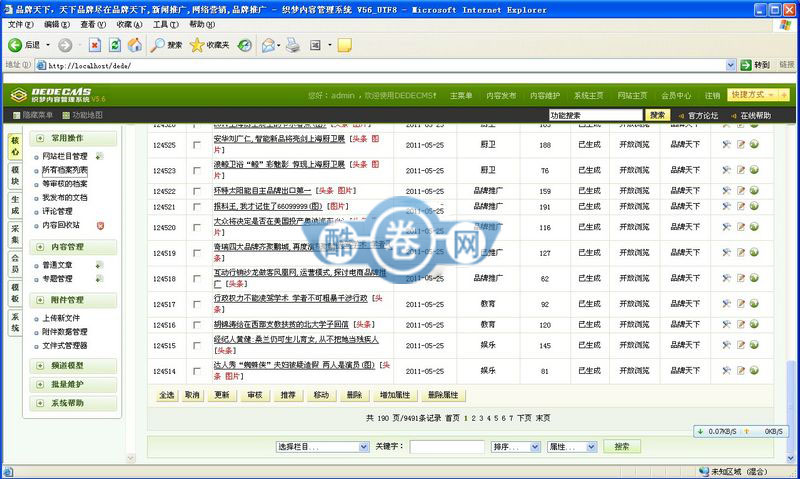The width and height of the screenshot is (800, 479).
Task: Open the 排序 dropdown
Action: click(x=516, y=447)
